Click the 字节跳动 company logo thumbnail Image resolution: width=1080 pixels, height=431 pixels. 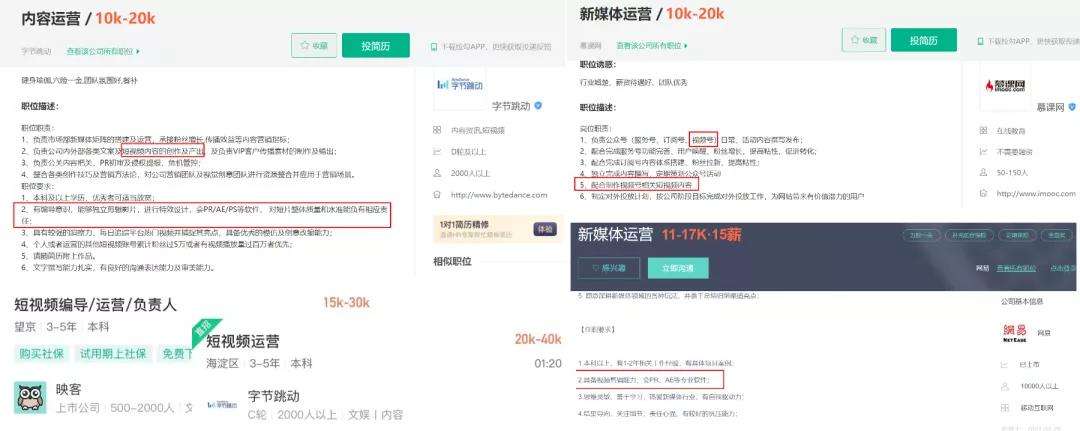click(x=460, y=85)
